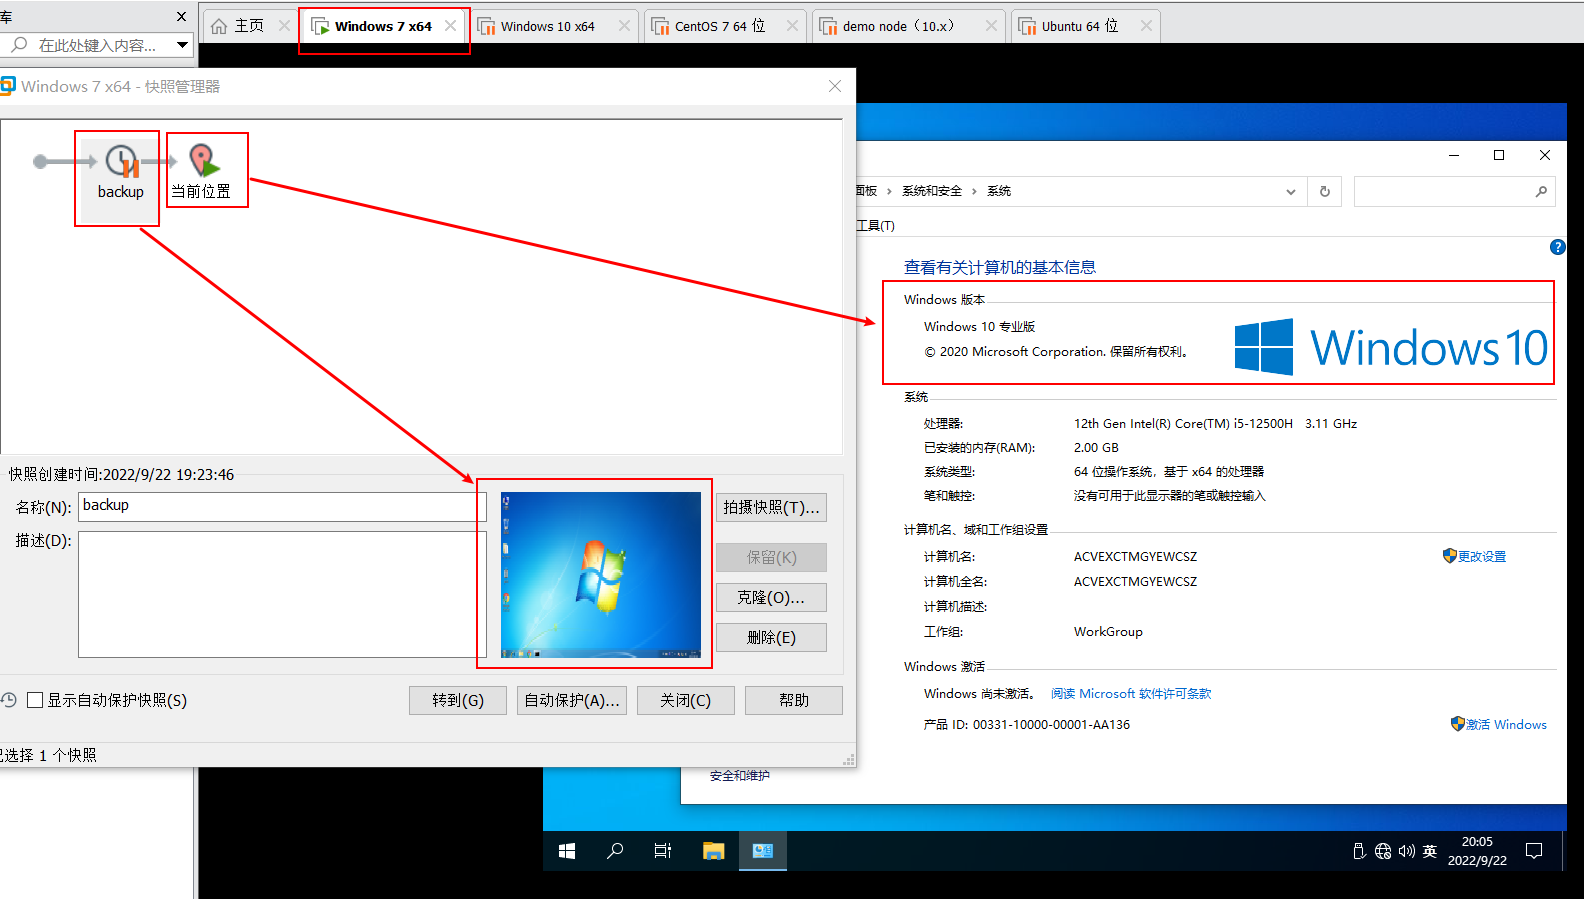Viewport: 1584px width, 899px height.
Task: Click the snapshot tree start node
Action: [x=40, y=161]
